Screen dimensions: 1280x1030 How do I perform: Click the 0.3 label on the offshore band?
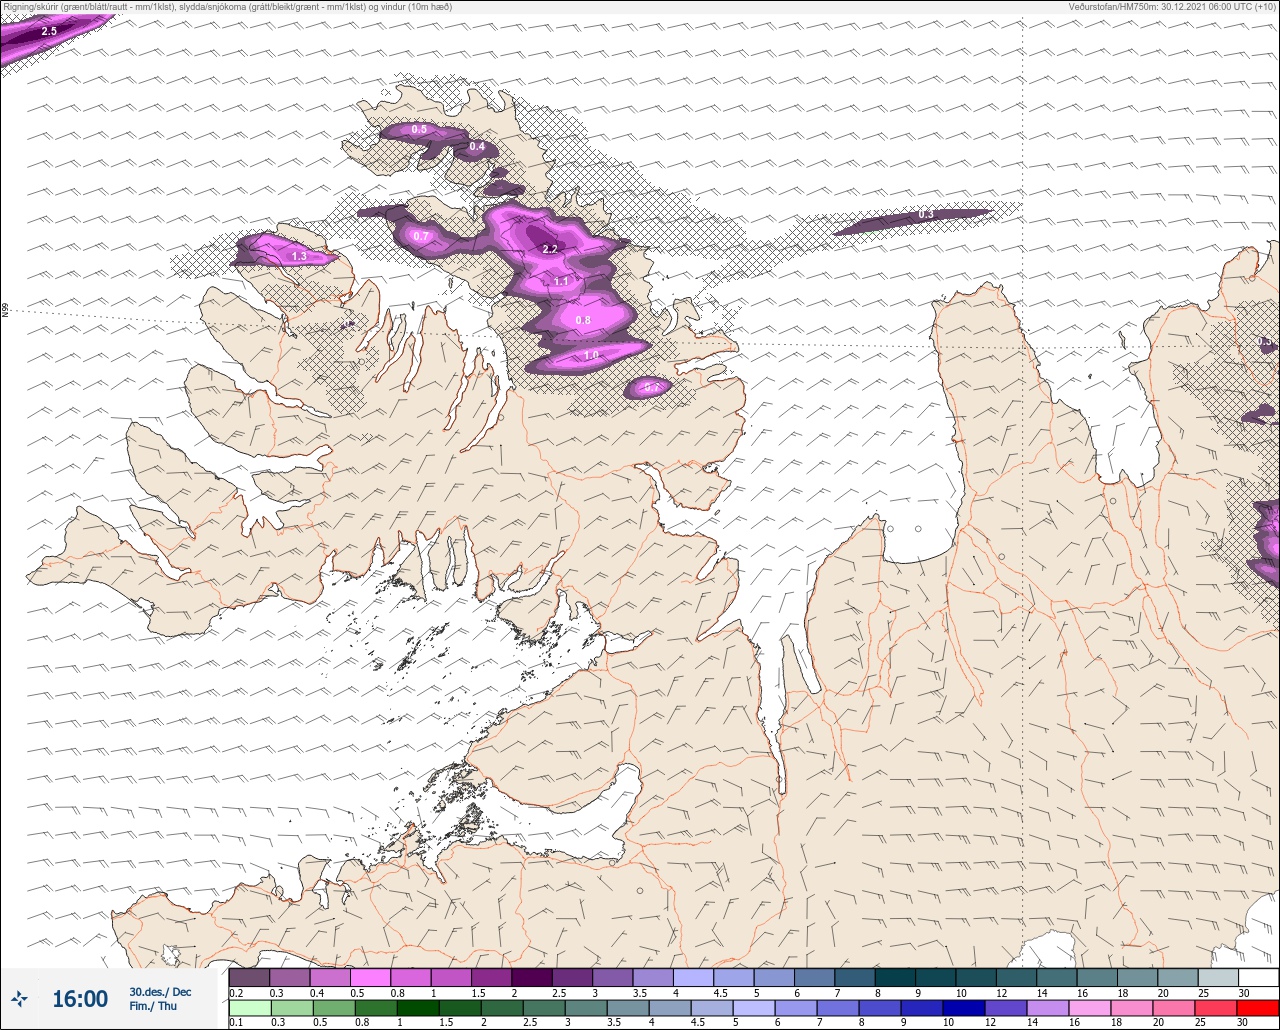926,215
